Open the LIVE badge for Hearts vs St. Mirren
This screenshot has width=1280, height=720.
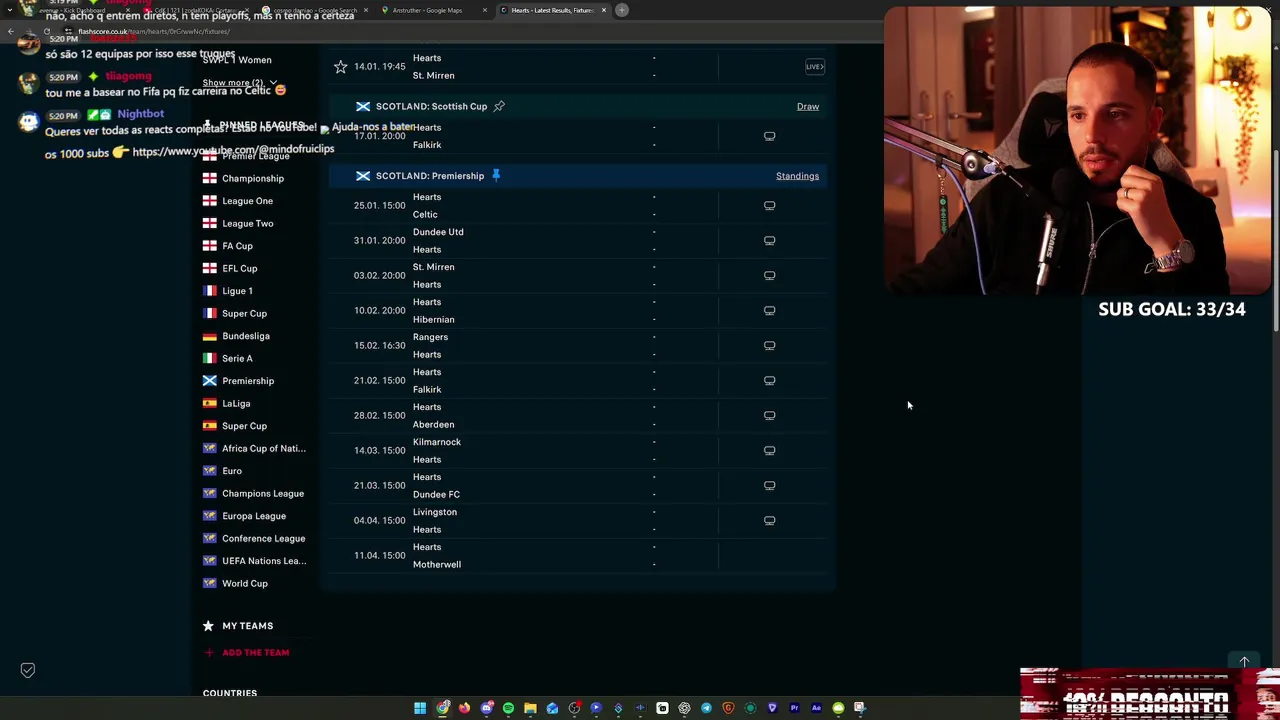pos(815,67)
